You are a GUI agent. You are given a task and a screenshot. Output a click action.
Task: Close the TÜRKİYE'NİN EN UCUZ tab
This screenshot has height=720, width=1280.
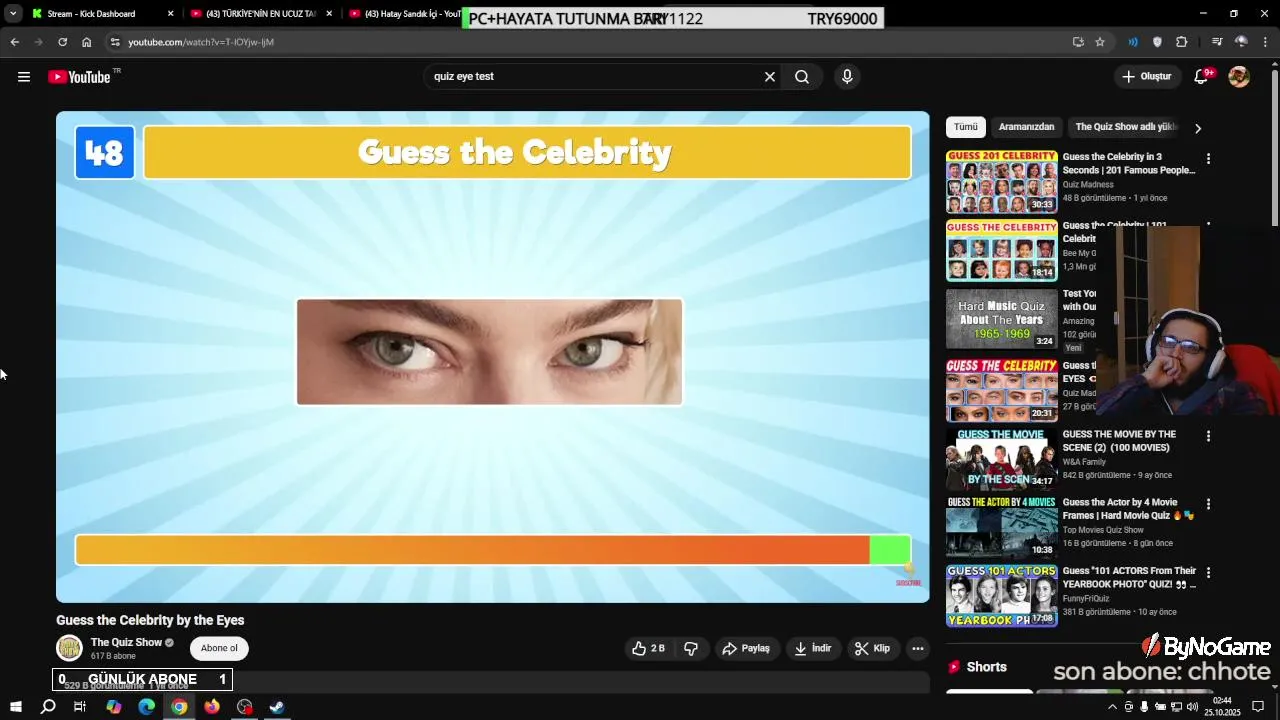point(330,14)
